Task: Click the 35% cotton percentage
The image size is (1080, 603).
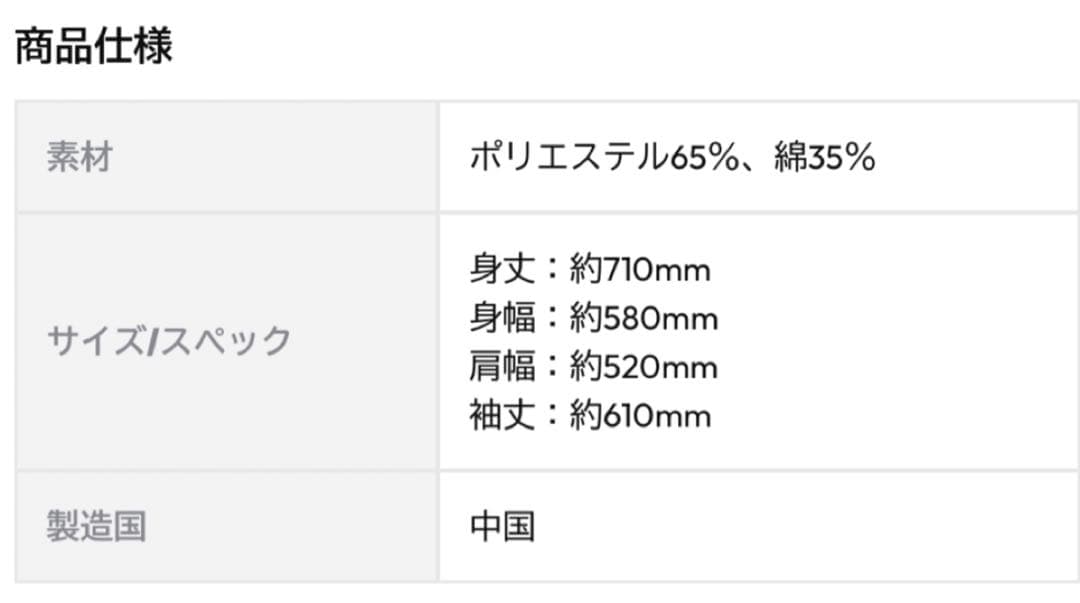Action: (843, 158)
